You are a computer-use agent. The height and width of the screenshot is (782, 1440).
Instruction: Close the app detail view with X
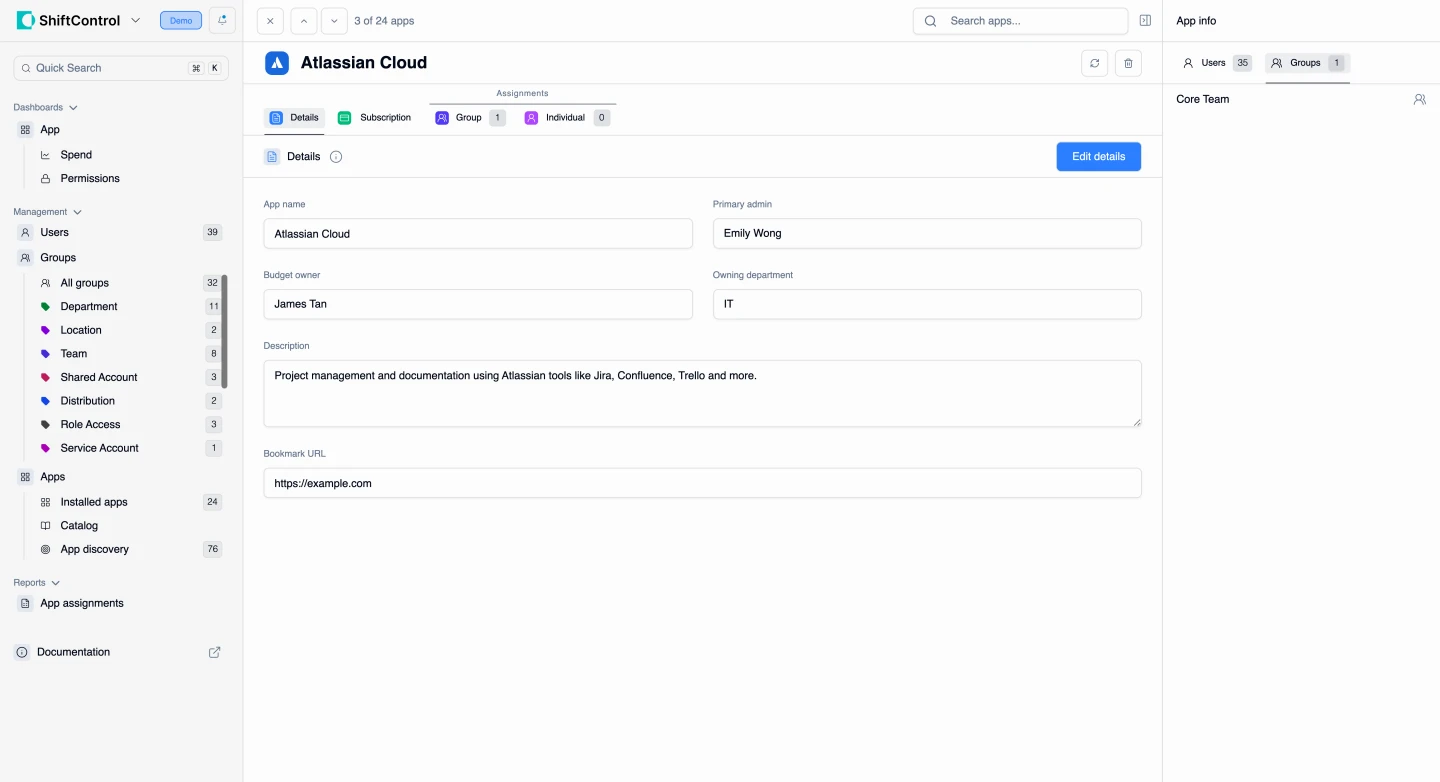270,21
